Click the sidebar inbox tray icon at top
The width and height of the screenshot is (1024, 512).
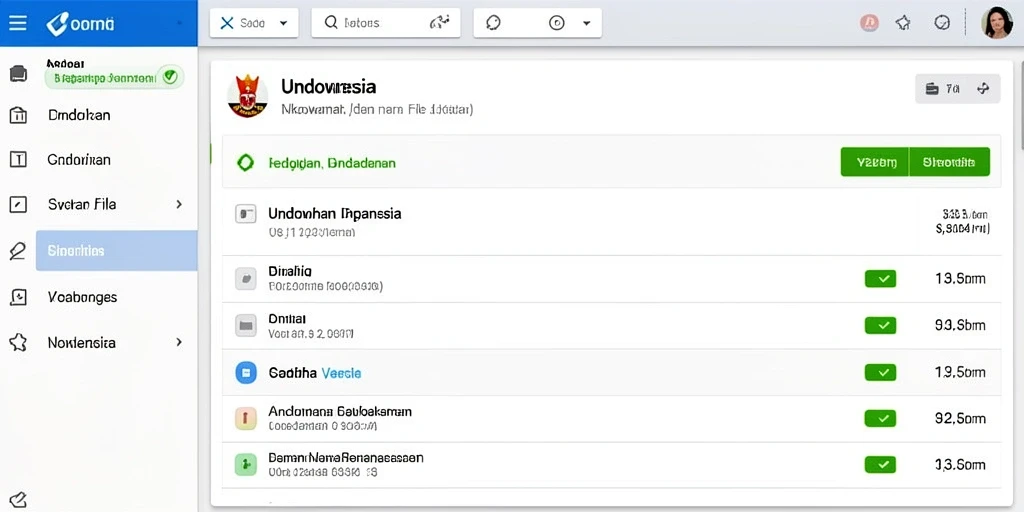pyautogui.click(x=18, y=74)
